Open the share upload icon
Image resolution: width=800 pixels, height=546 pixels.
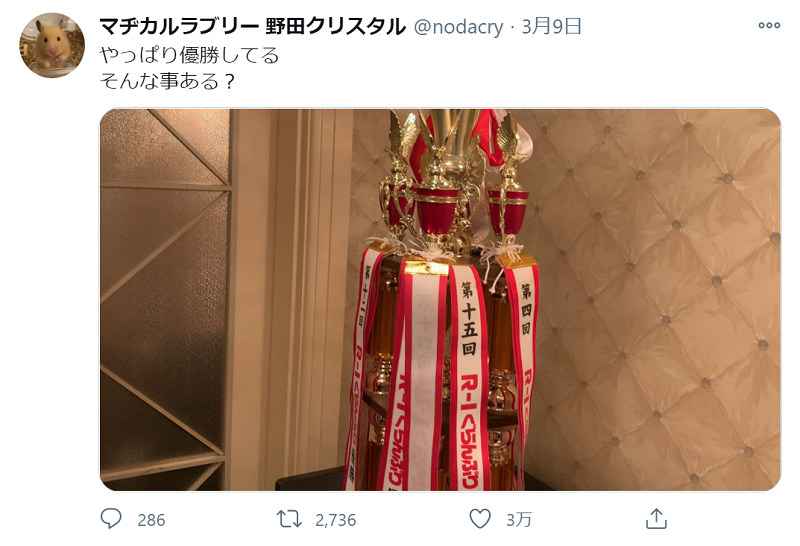coord(656,519)
